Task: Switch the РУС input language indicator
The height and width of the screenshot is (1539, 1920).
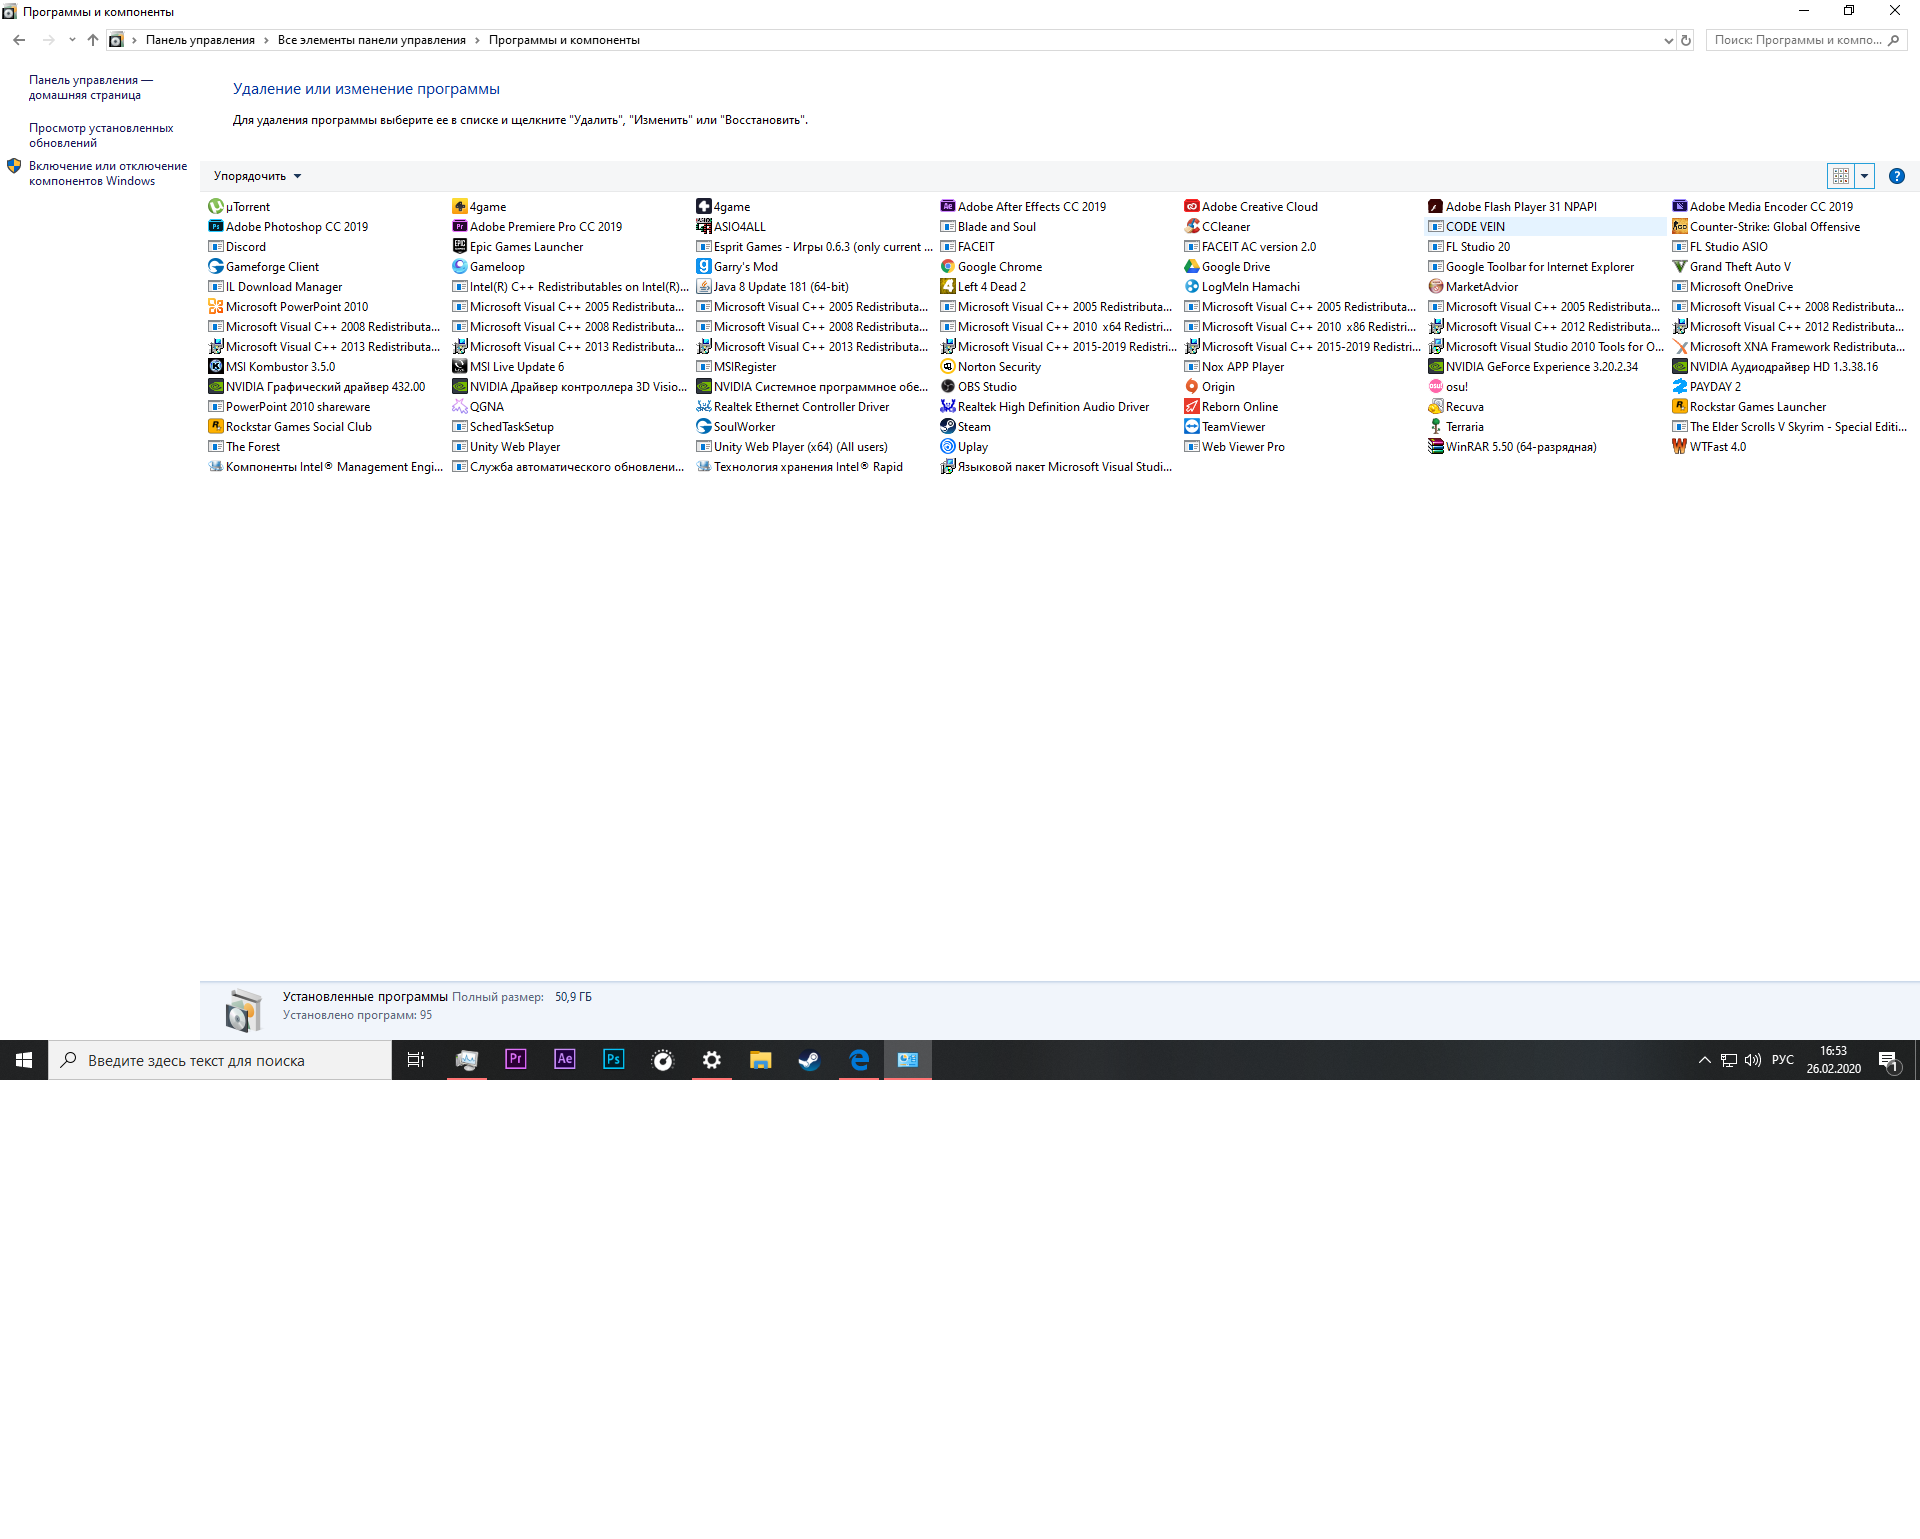Action: tap(1782, 1060)
